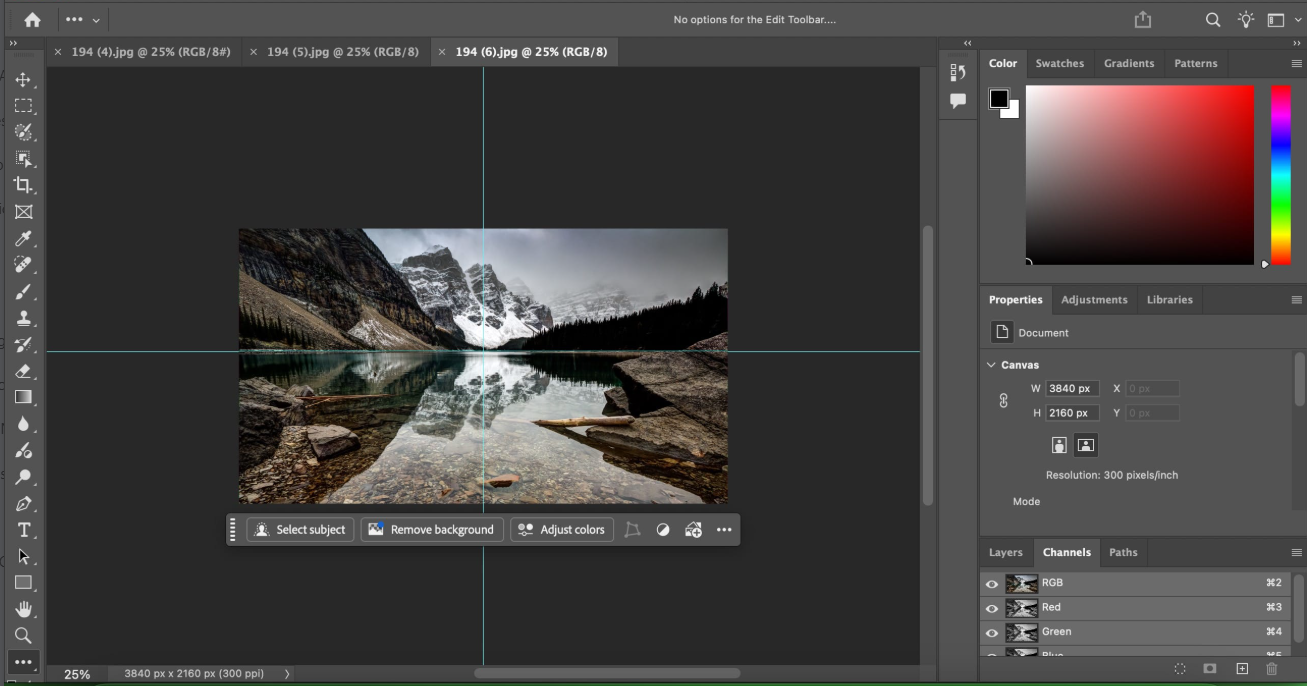Open the Color panel flyout menu
Image resolution: width=1307 pixels, height=686 pixels.
tap(1296, 63)
